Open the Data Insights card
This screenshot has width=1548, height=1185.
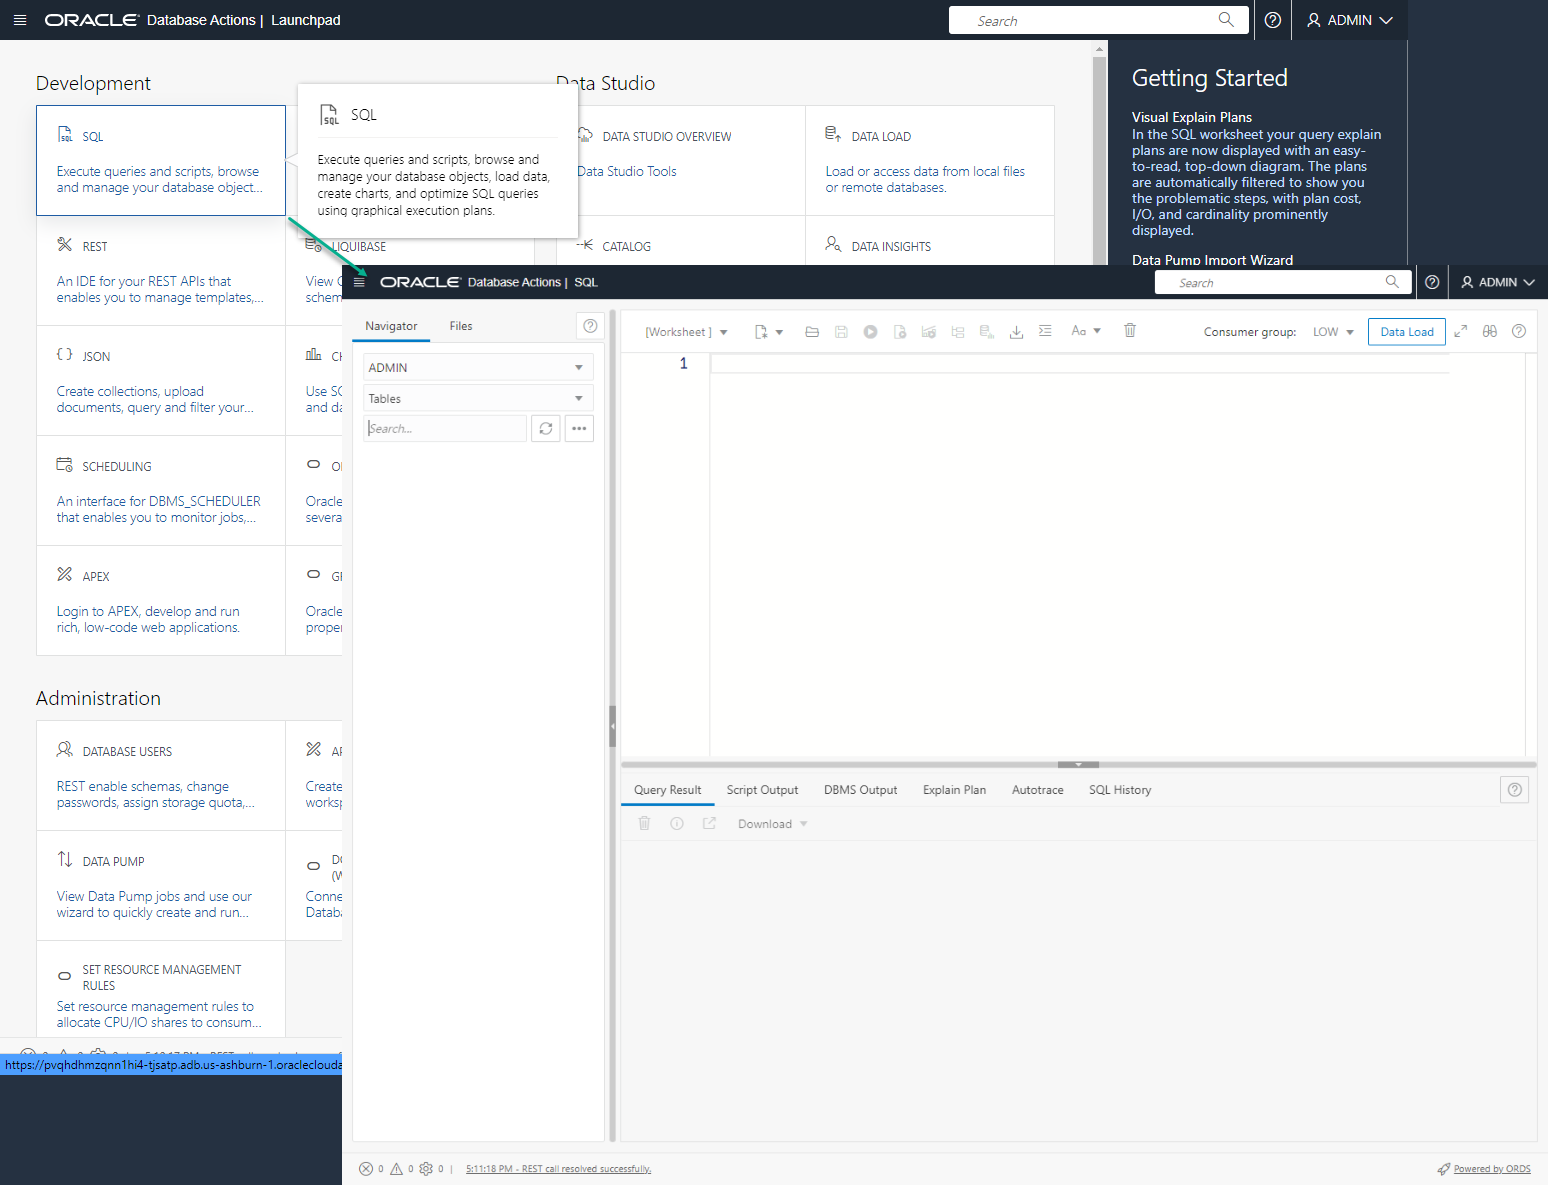coord(930,241)
